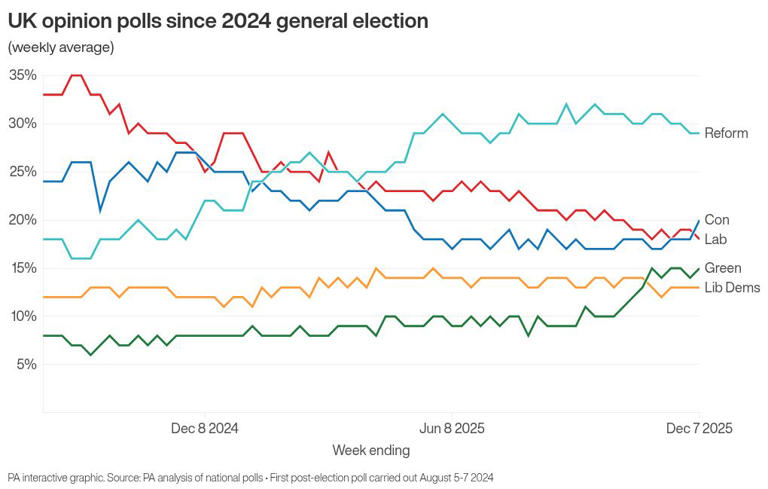Click the 5% y-axis label
The image size is (768, 489).
(x=26, y=364)
